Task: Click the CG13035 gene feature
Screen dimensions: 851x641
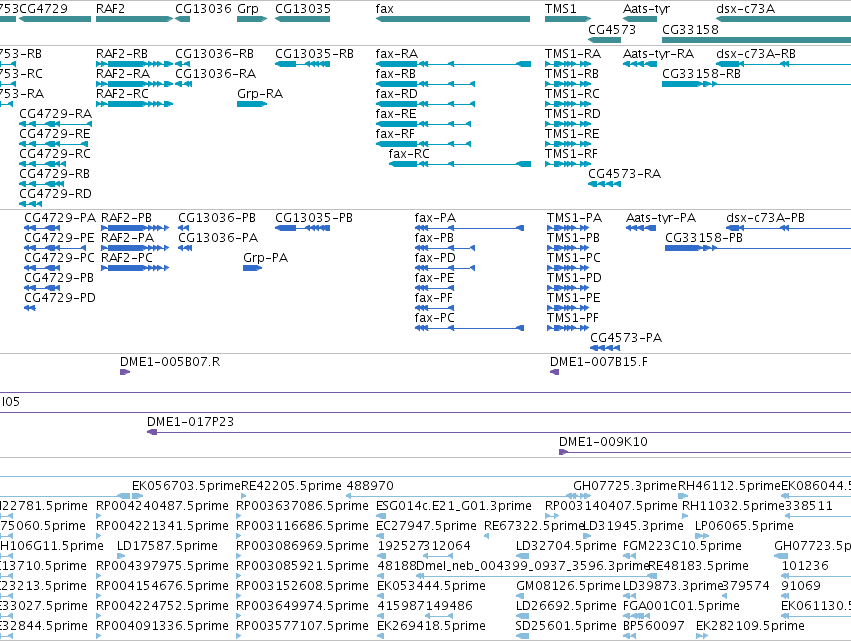Action: (x=302, y=19)
